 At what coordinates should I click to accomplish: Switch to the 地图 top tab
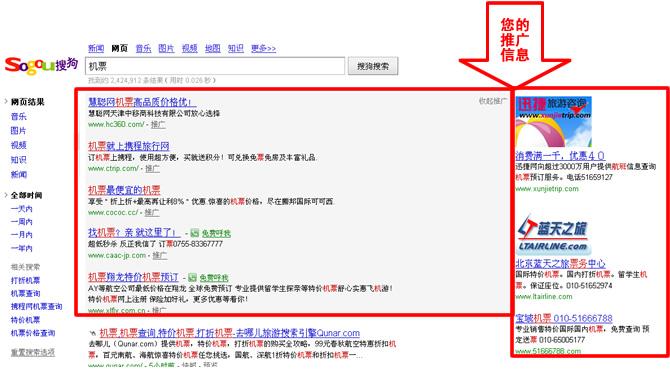[212, 48]
